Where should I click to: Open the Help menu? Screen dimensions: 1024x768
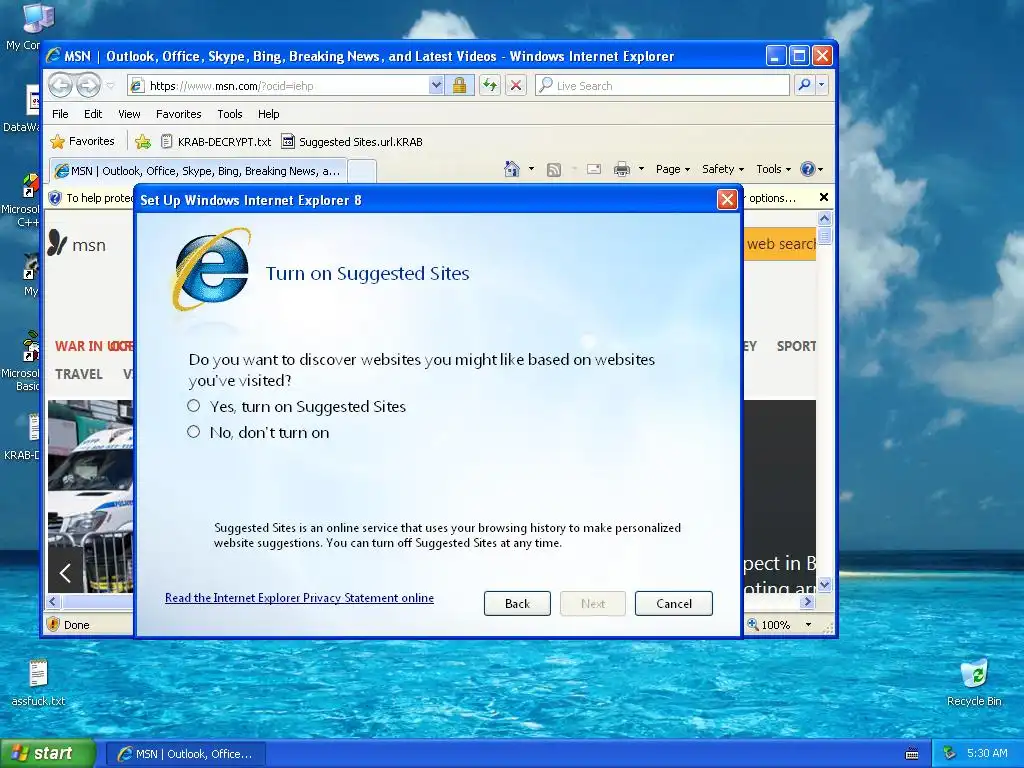coord(268,114)
